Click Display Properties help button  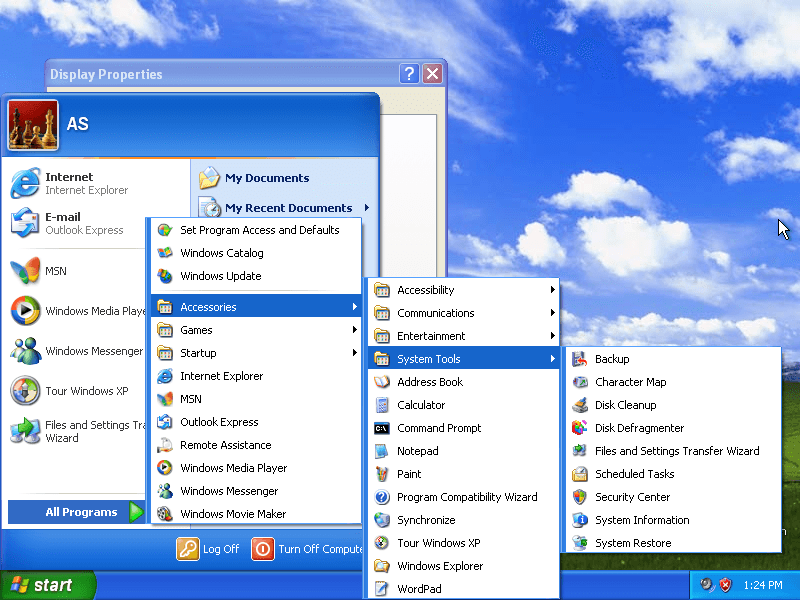(409, 73)
